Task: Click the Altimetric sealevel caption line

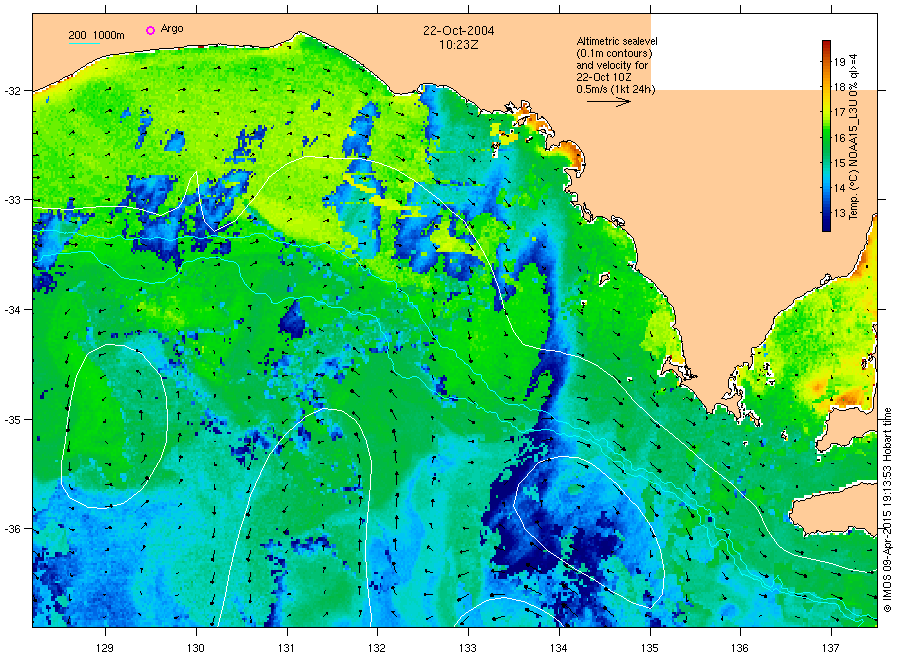Action: point(616,41)
